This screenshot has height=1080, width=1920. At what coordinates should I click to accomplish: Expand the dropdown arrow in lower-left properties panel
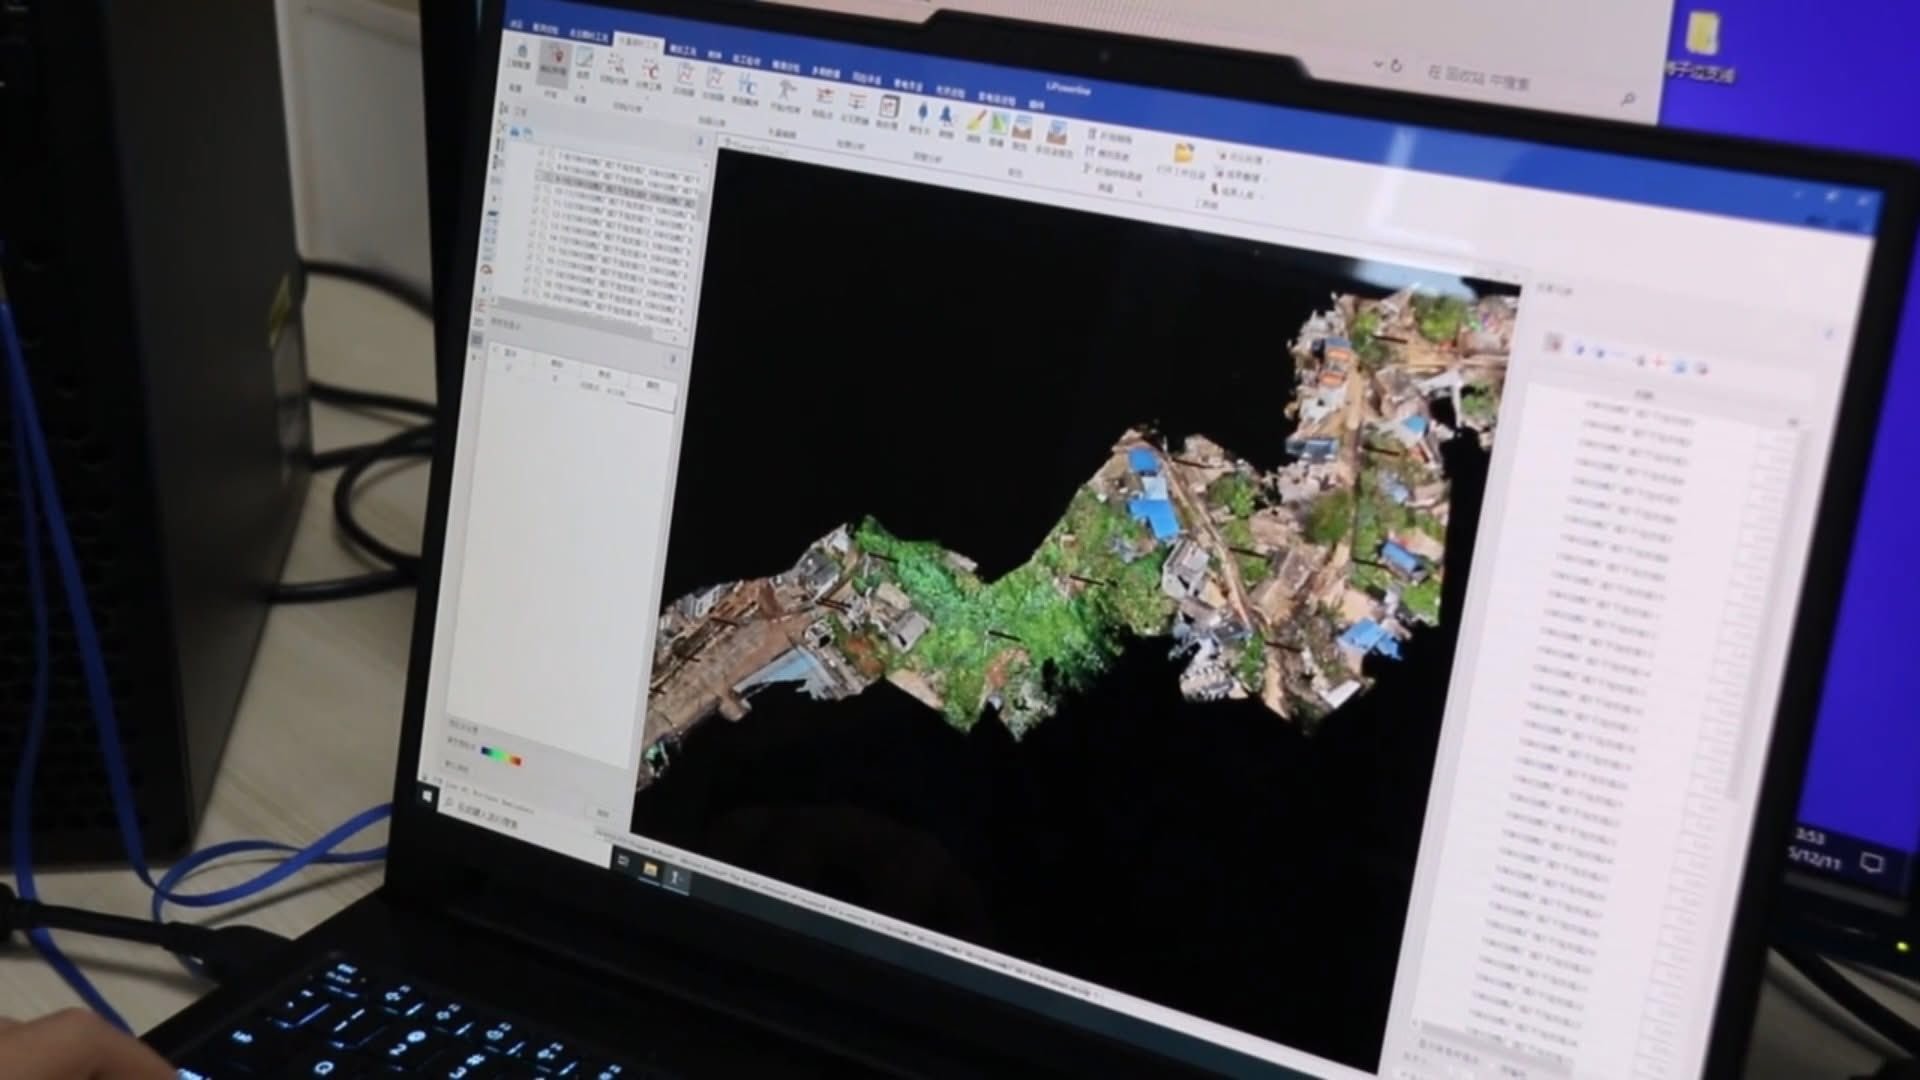[672, 358]
